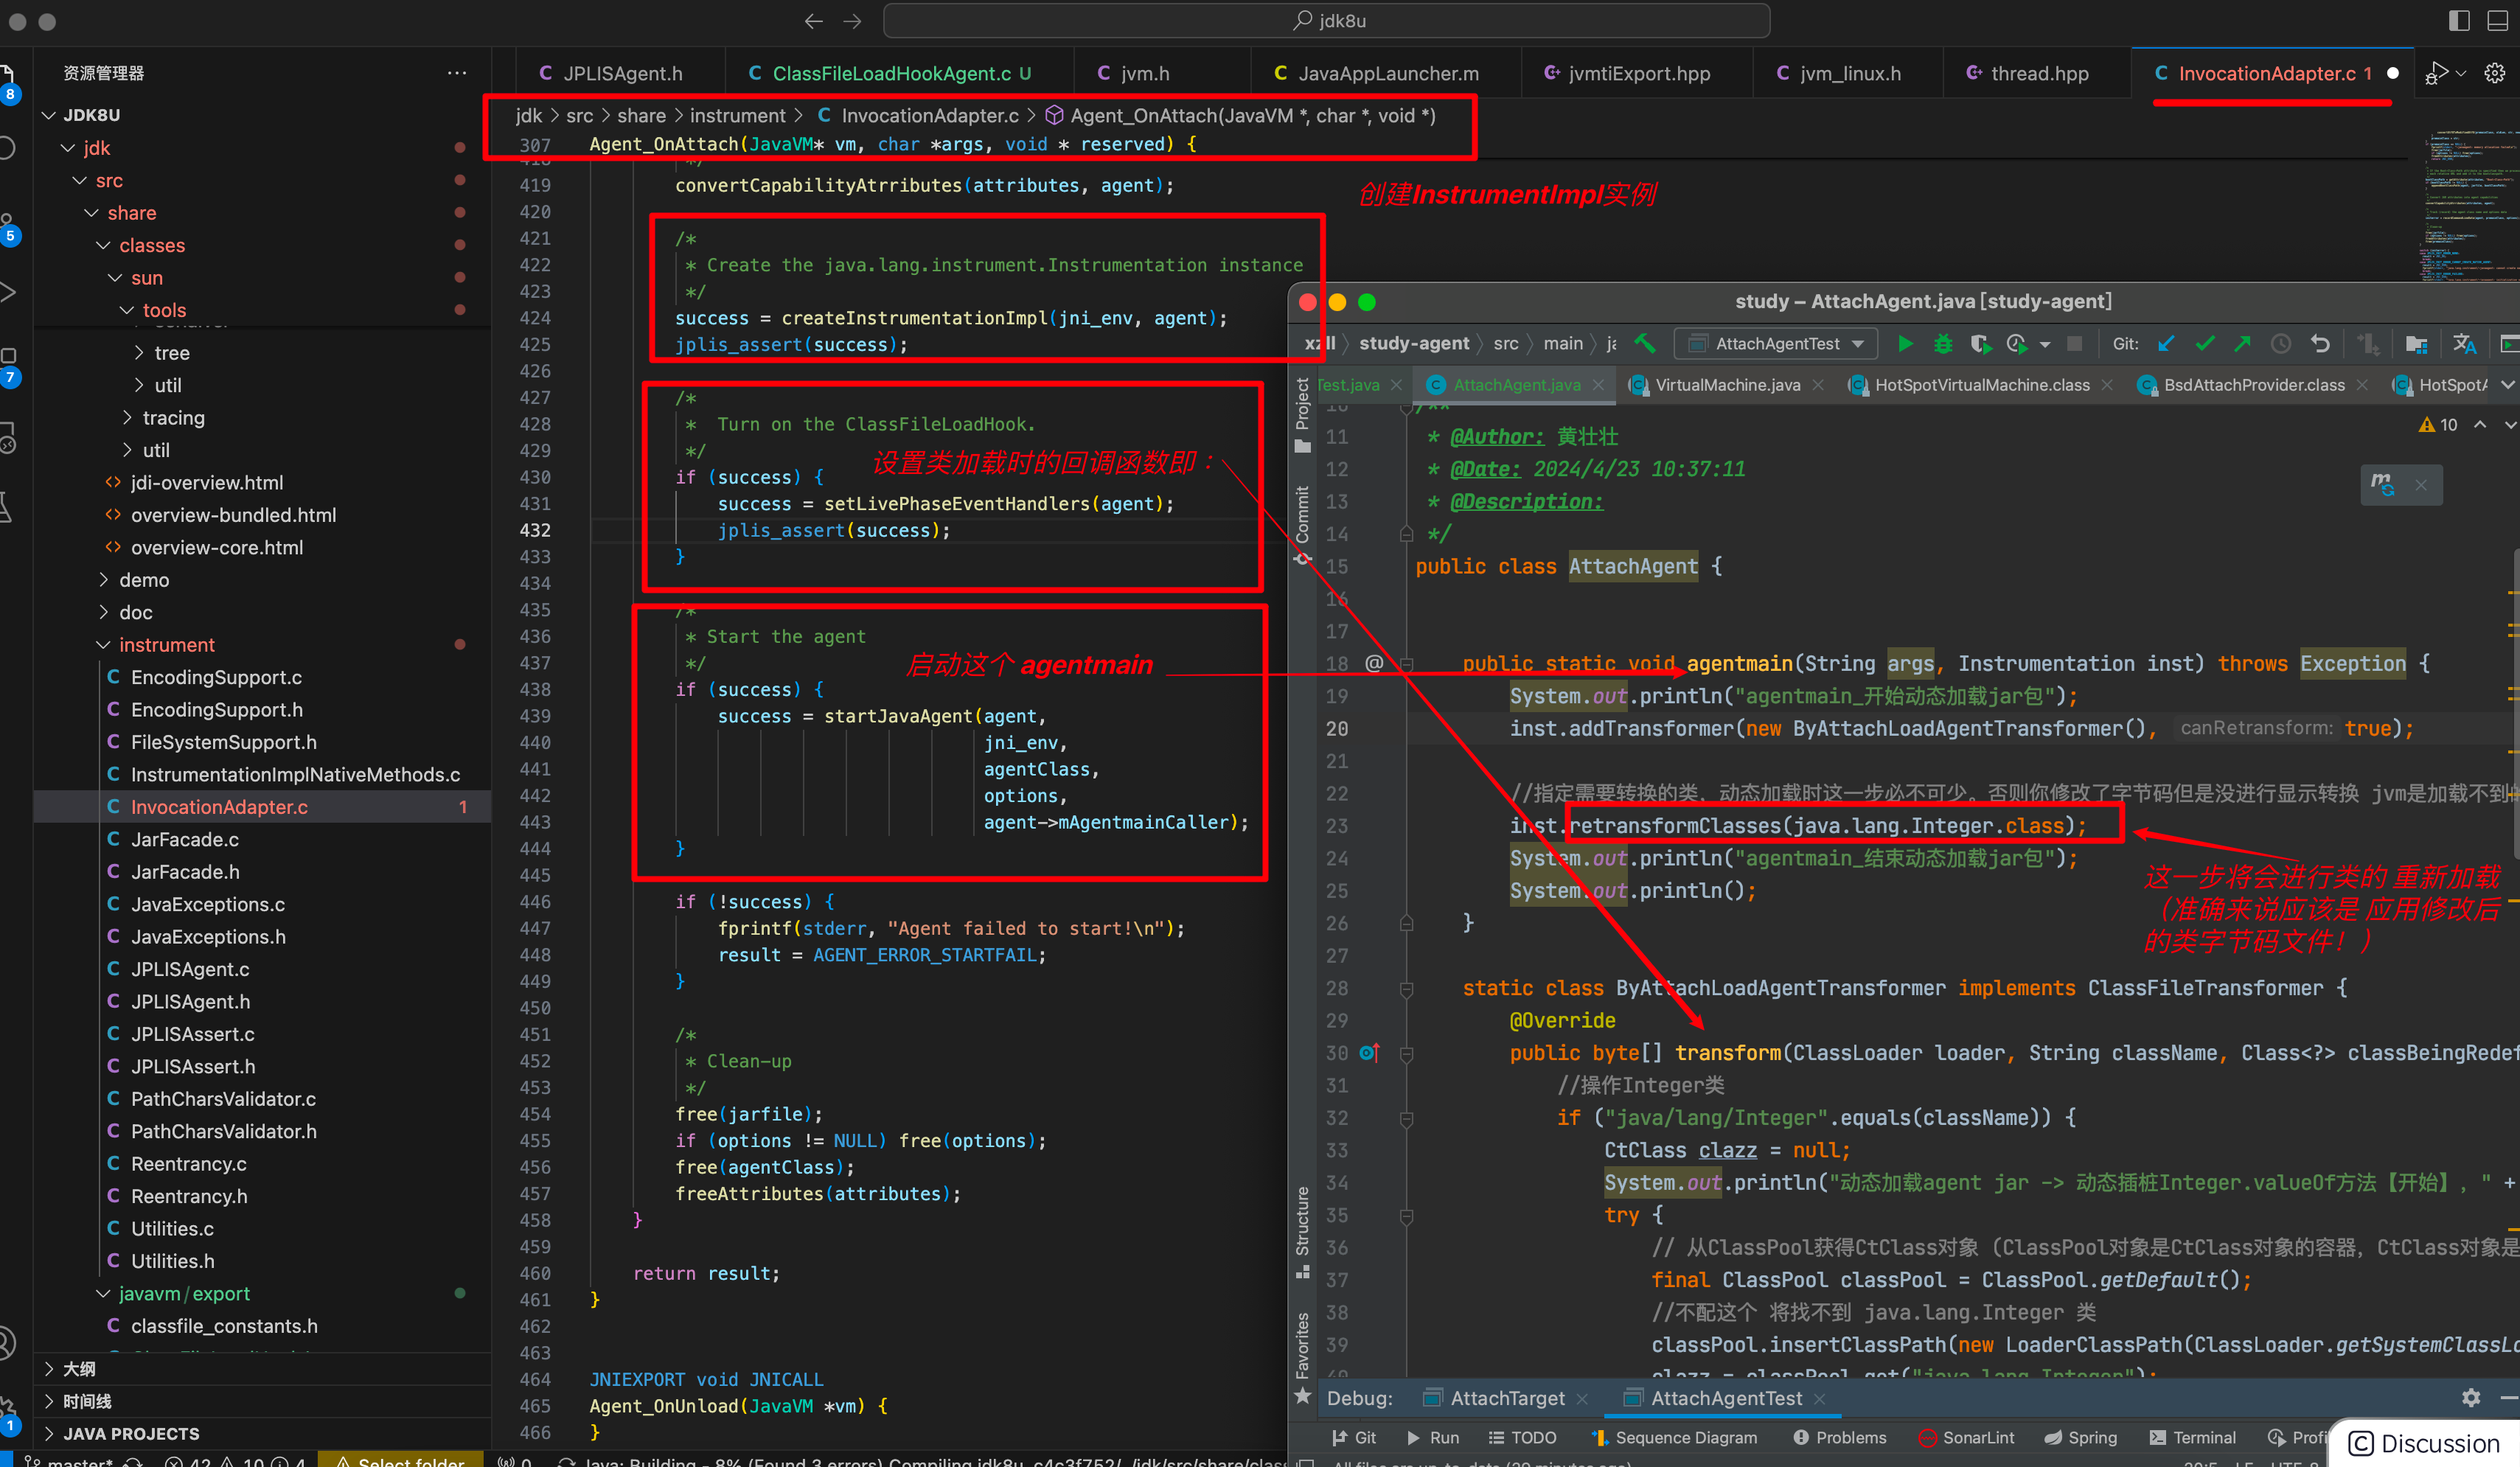Click the Git rollback undo arrow

pyautogui.click(x=2320, y=344)
